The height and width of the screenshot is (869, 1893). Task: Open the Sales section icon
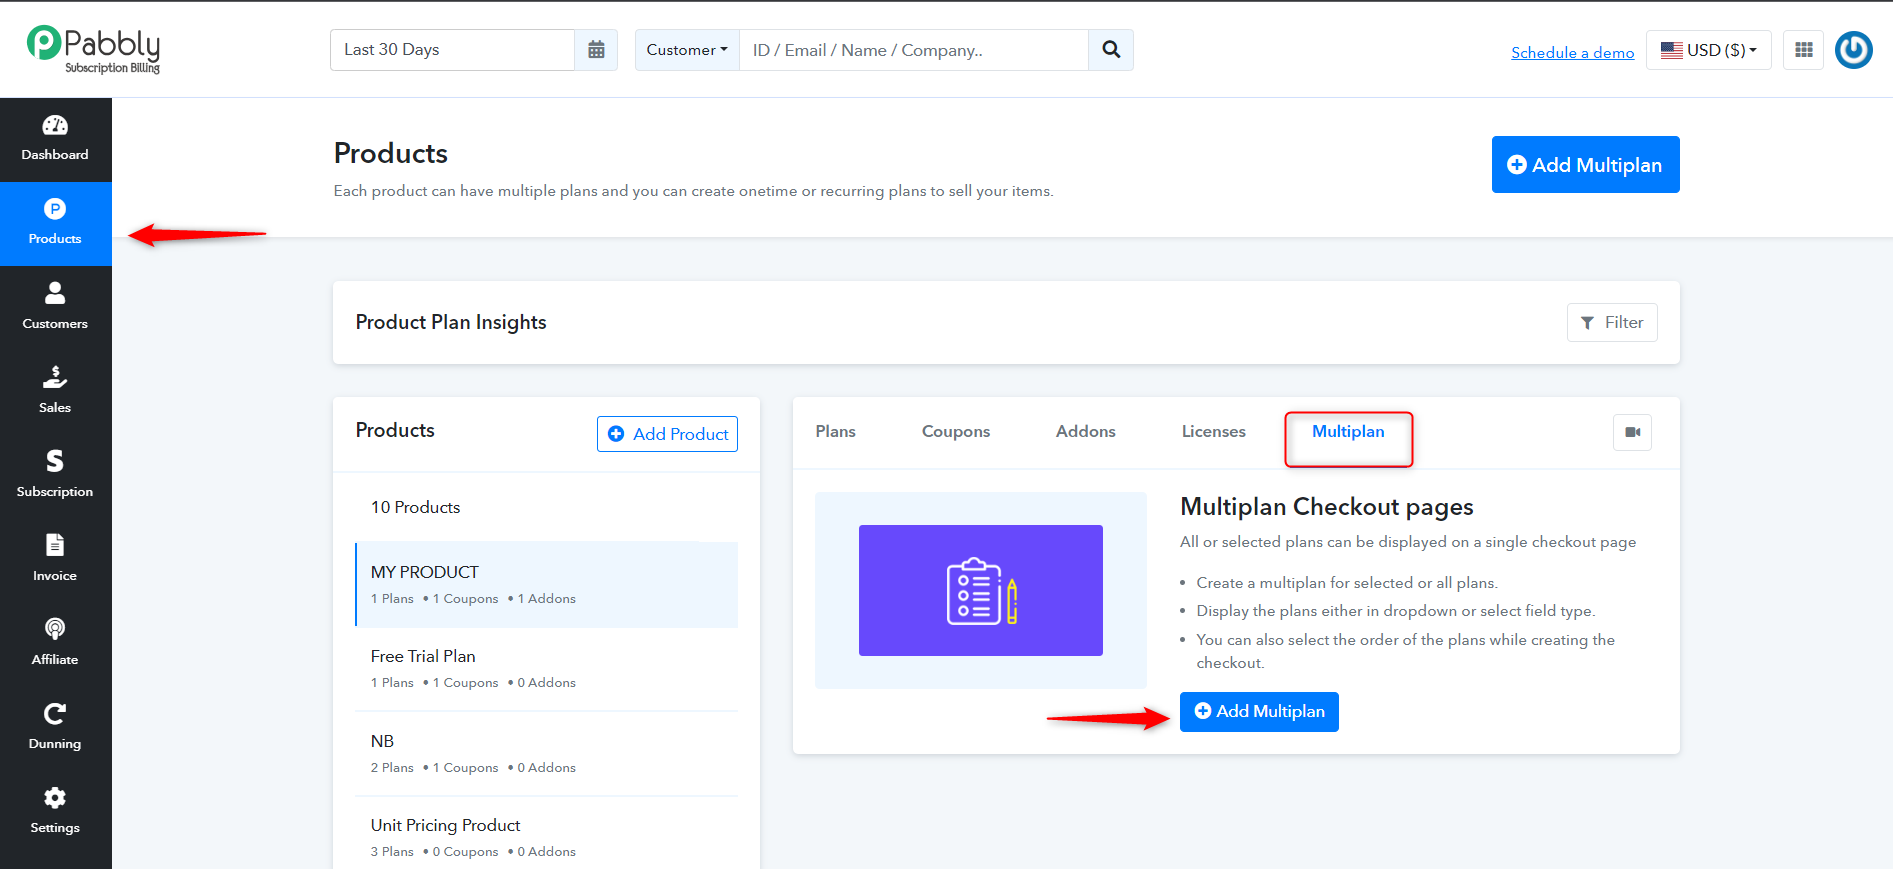pyautogui.click(x=55, y=377)
